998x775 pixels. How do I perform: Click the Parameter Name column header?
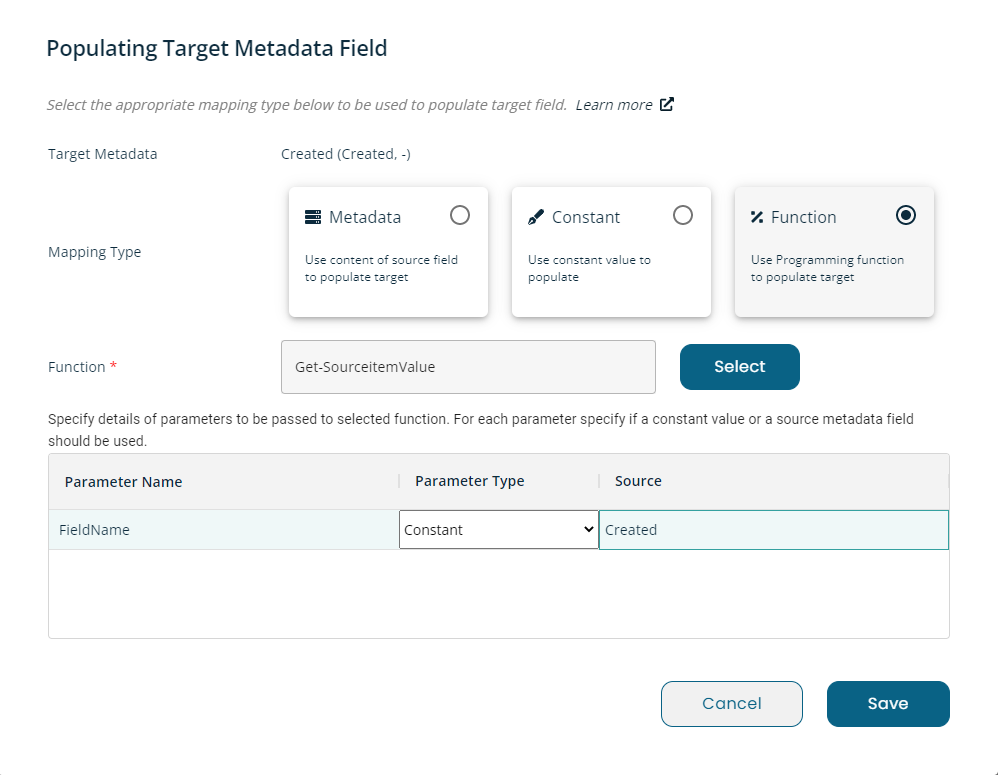123,482
